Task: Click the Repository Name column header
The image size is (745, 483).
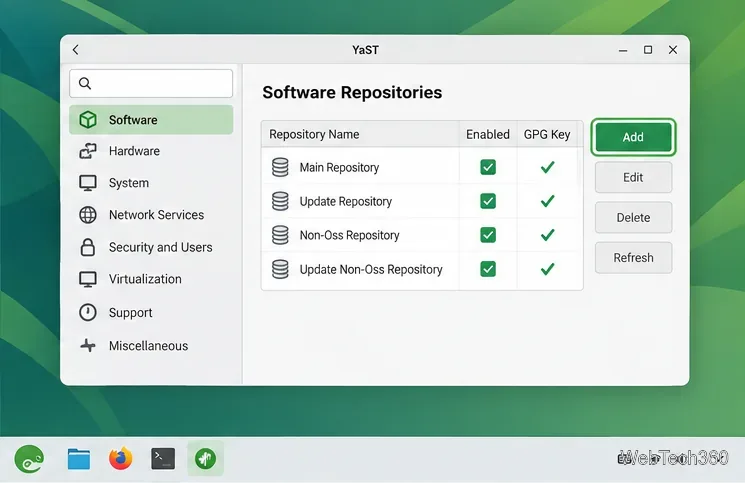Action: click(314, 134)
